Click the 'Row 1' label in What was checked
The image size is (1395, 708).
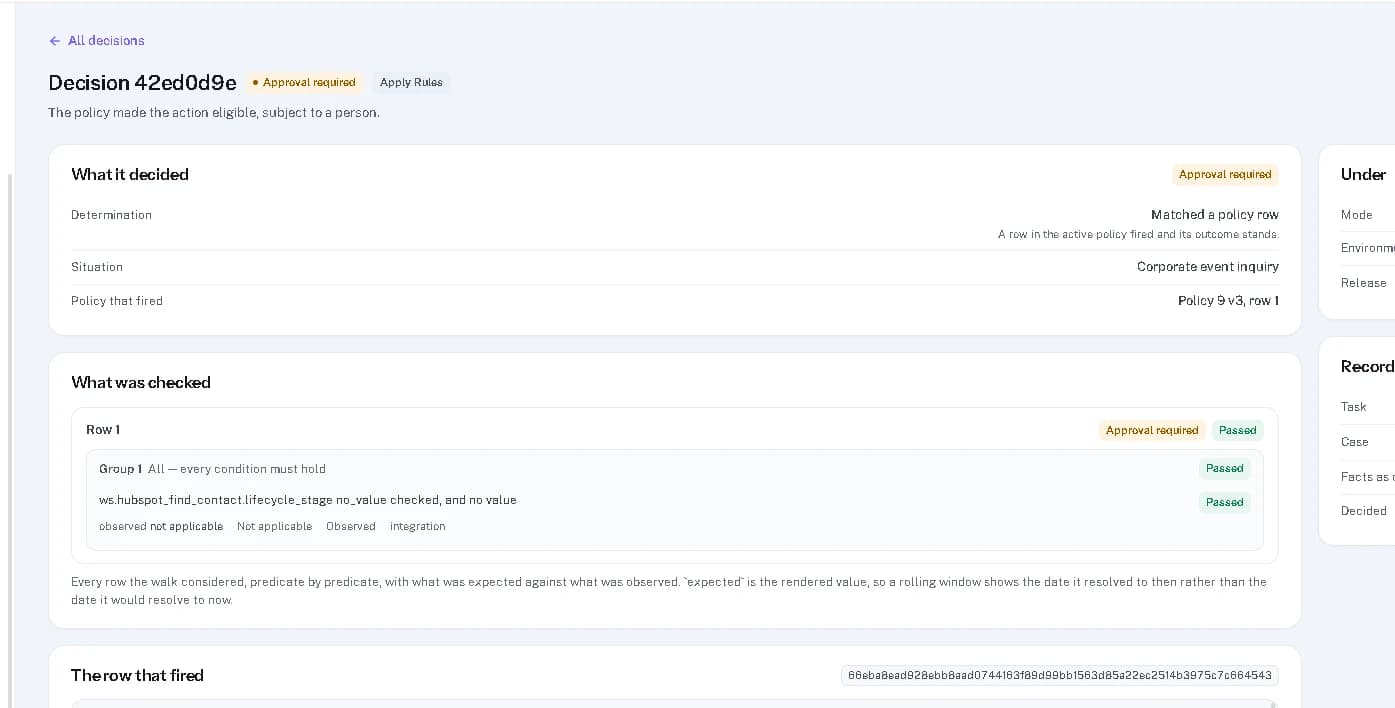tap(103, 430)
